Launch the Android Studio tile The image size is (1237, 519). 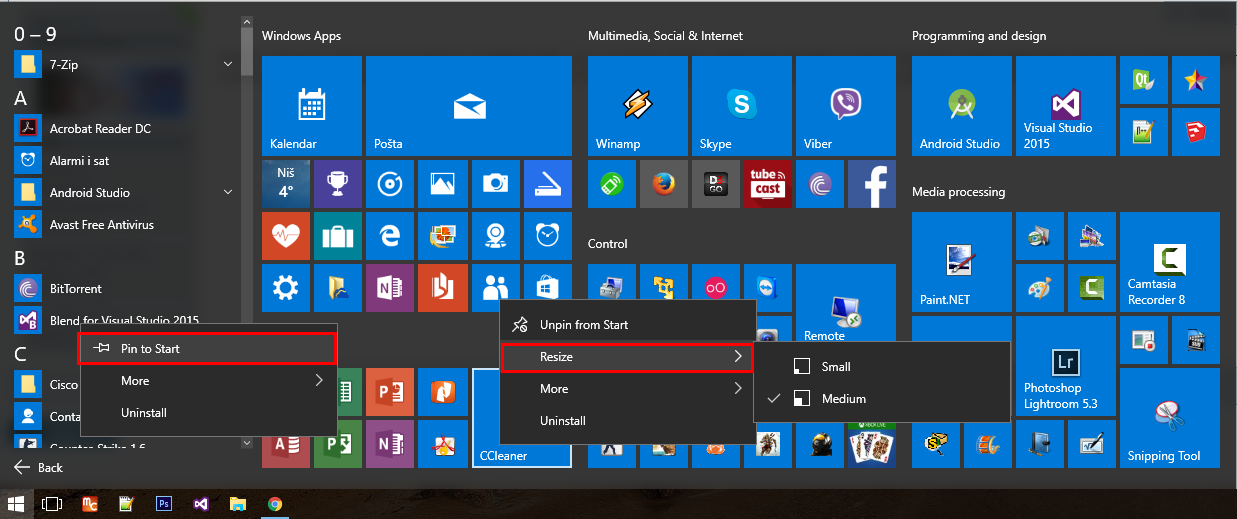pyautogui.click(x=962, y=106)
